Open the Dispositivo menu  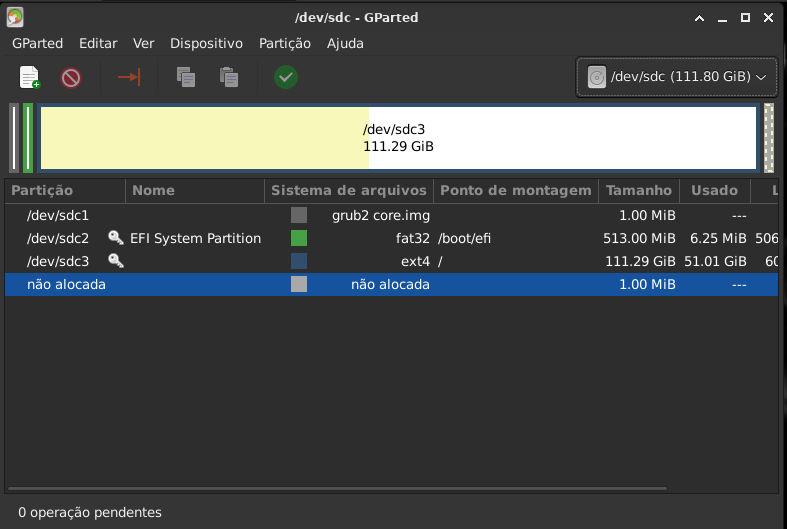click(206, 43)
